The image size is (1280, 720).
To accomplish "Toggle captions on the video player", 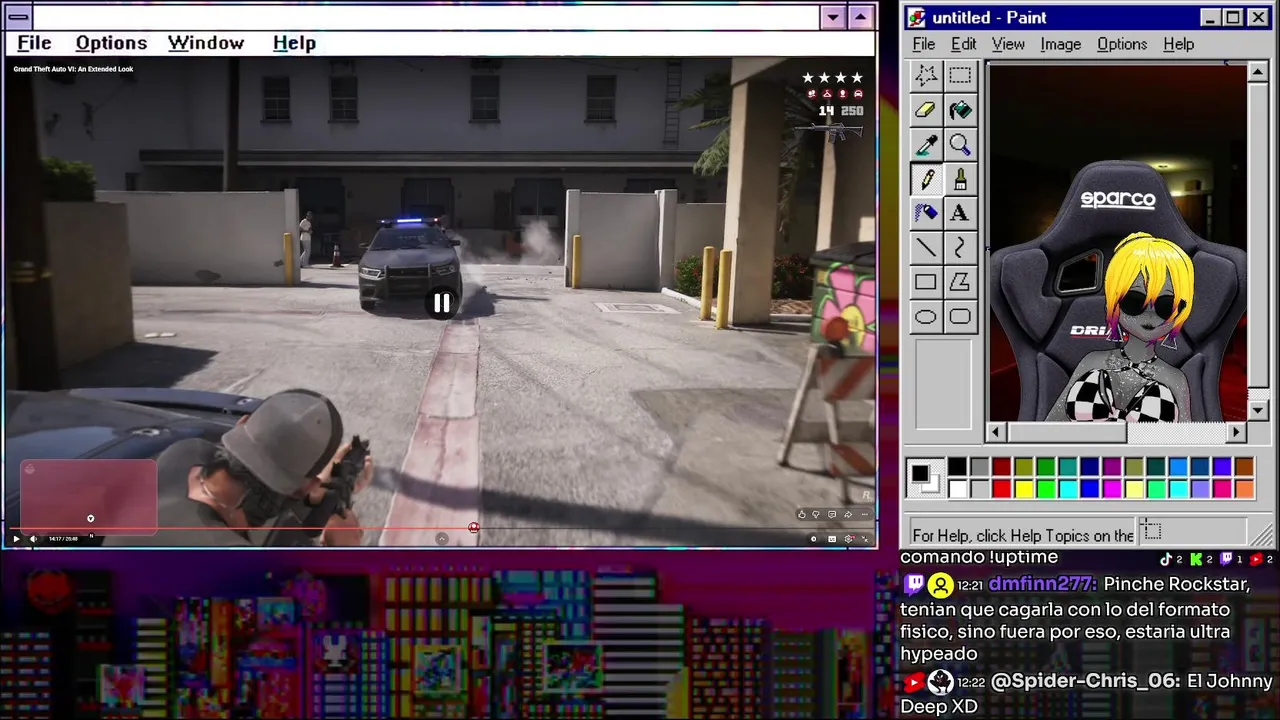I will tap(831, 539).
